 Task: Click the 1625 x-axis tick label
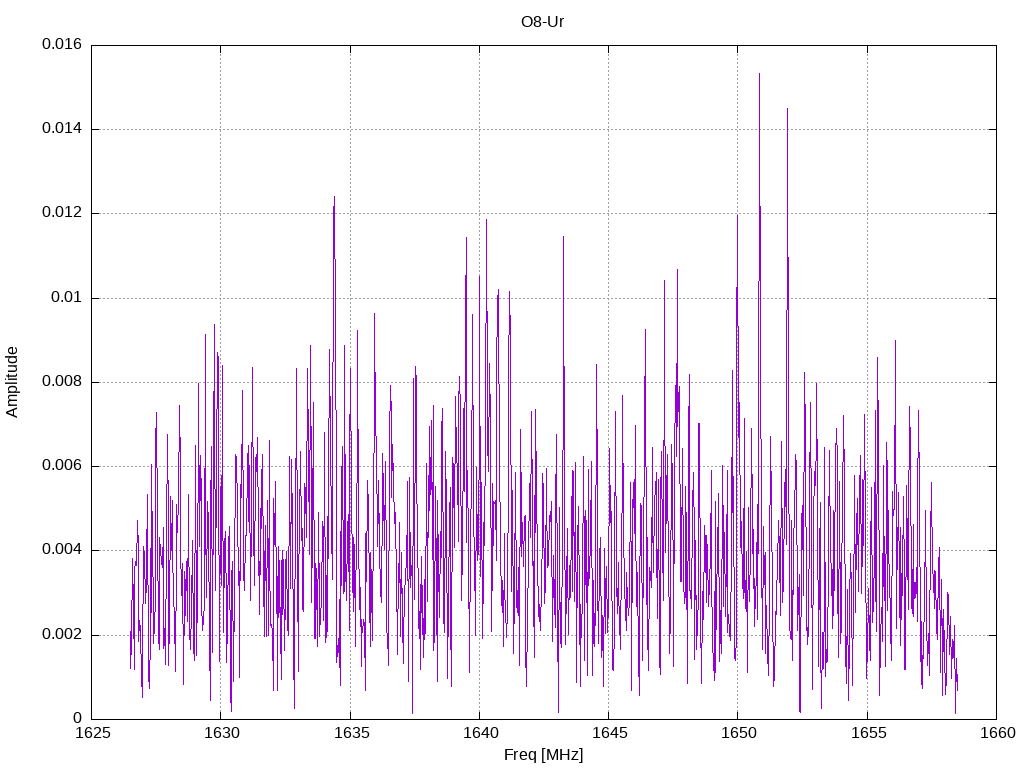point(92,733)
